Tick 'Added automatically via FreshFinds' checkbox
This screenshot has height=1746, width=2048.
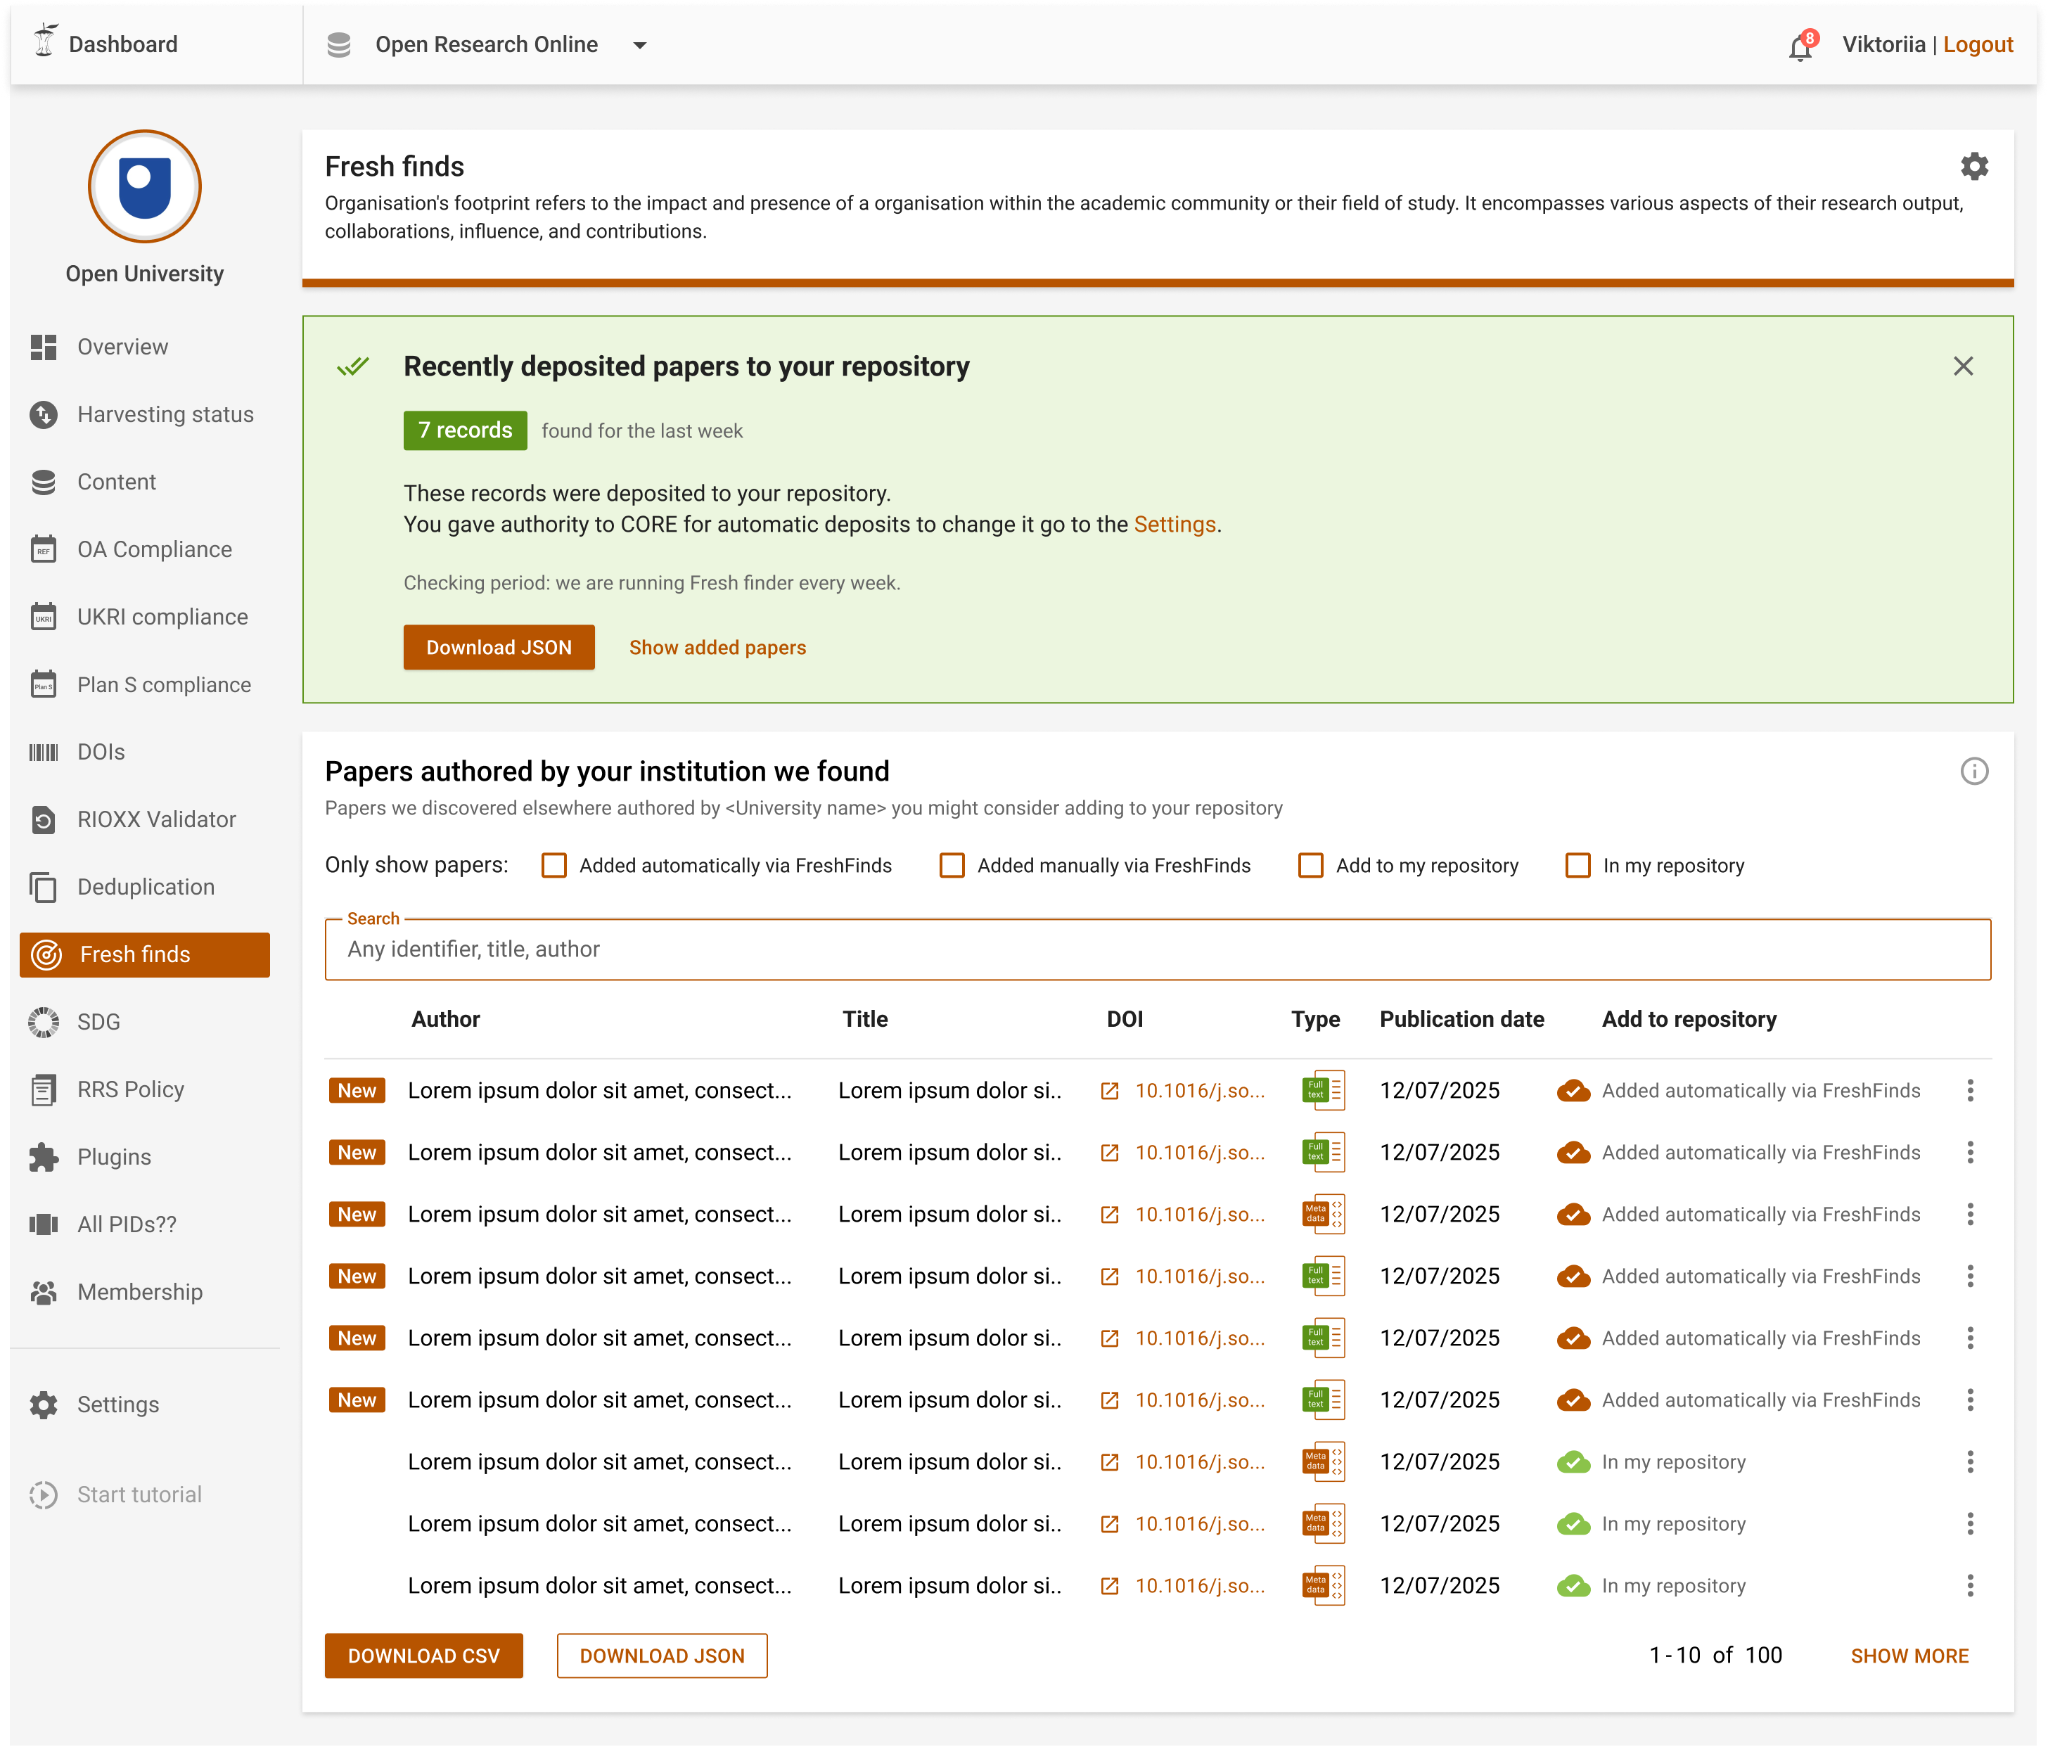[554, 865]
